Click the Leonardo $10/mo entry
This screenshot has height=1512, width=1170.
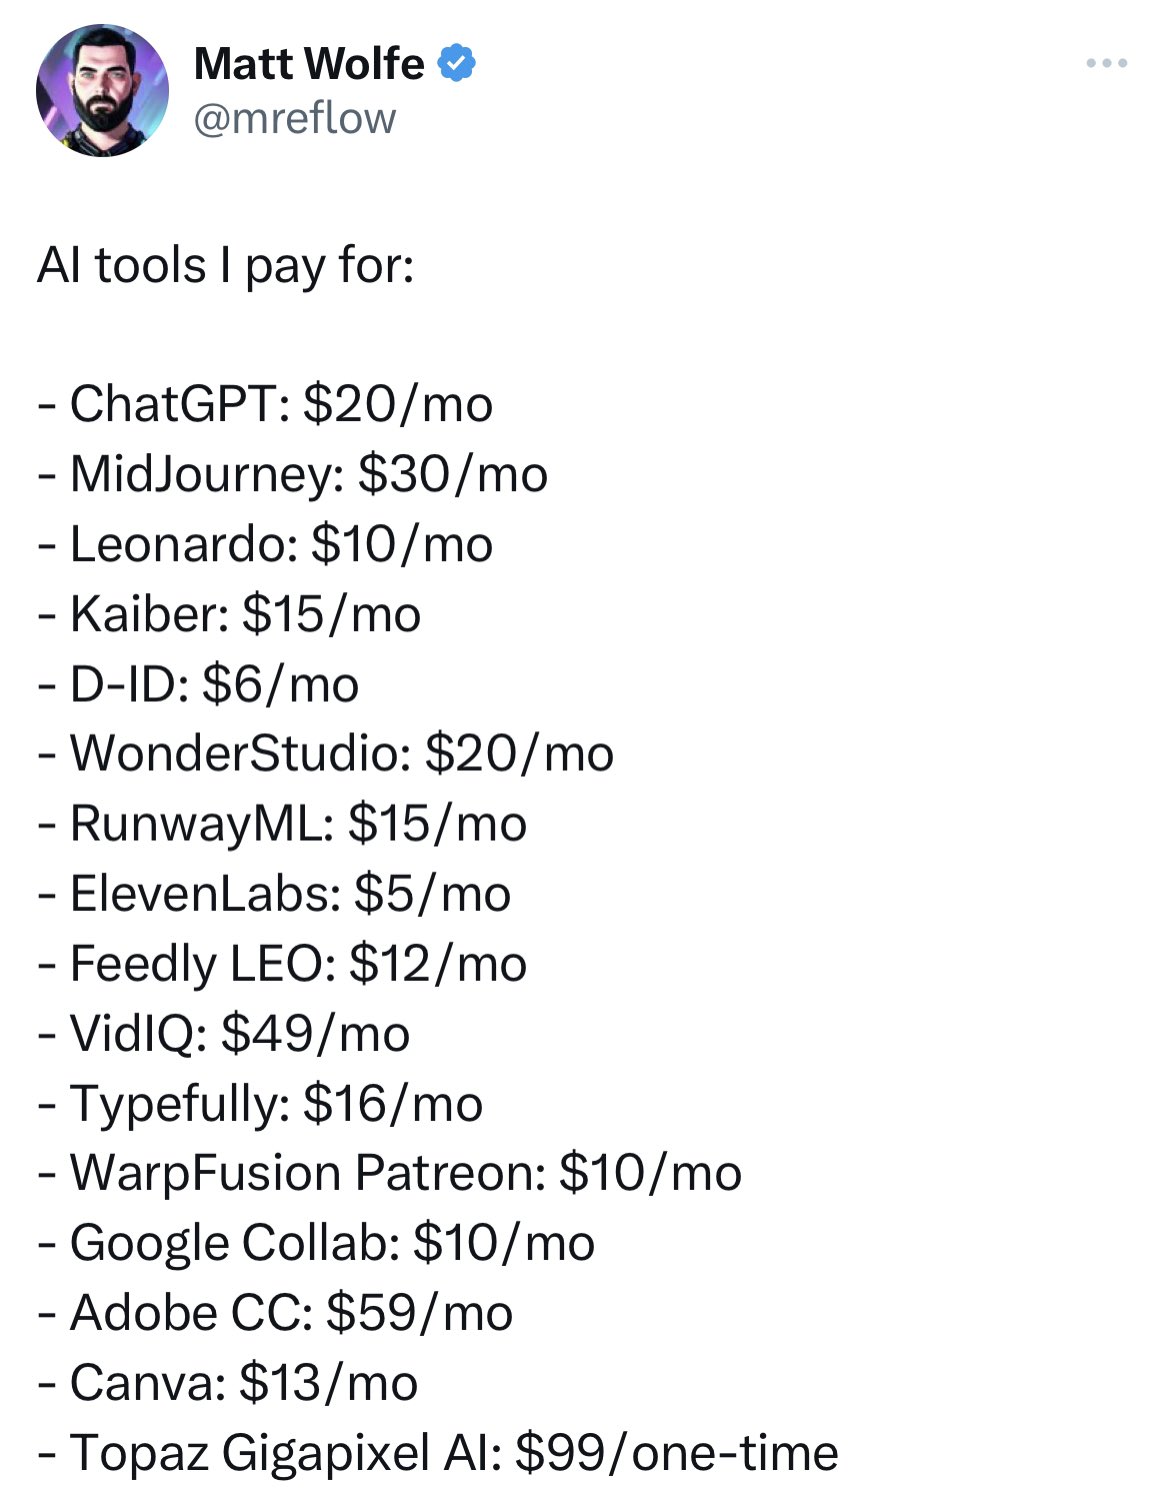pos(266,545)
